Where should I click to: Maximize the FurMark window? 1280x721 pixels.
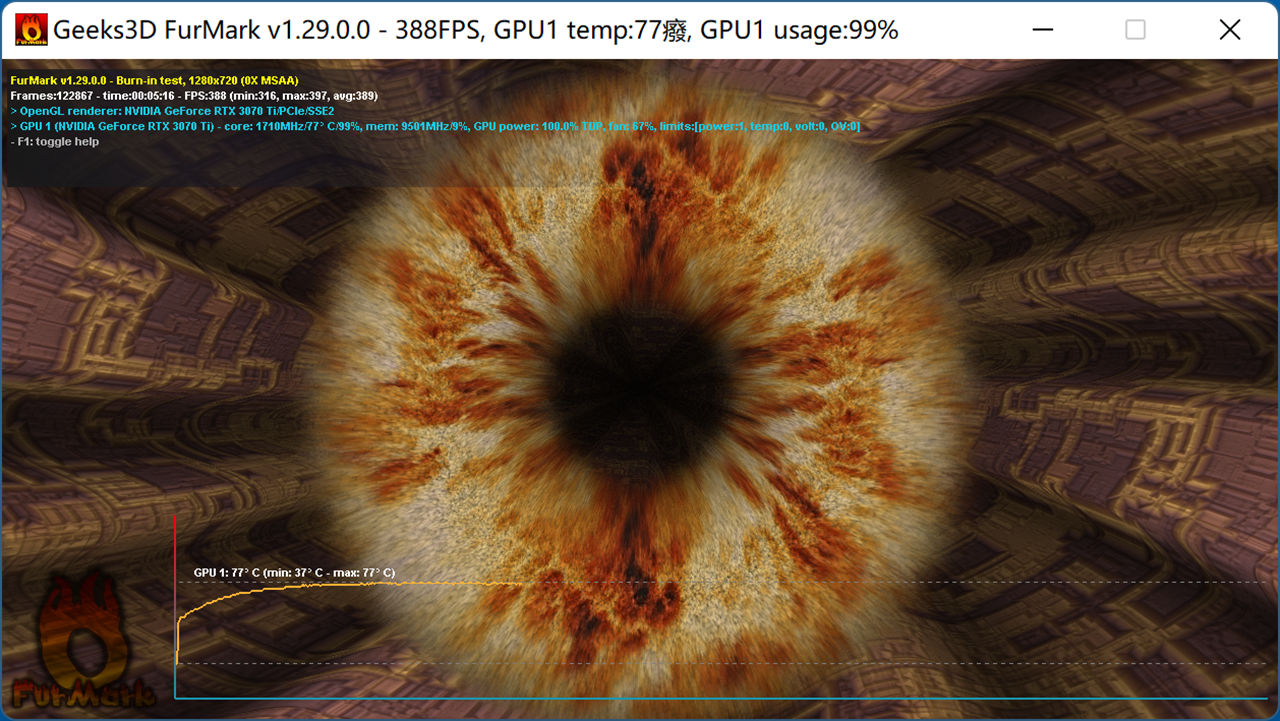pyautogui.click(x=1135, y=30)
